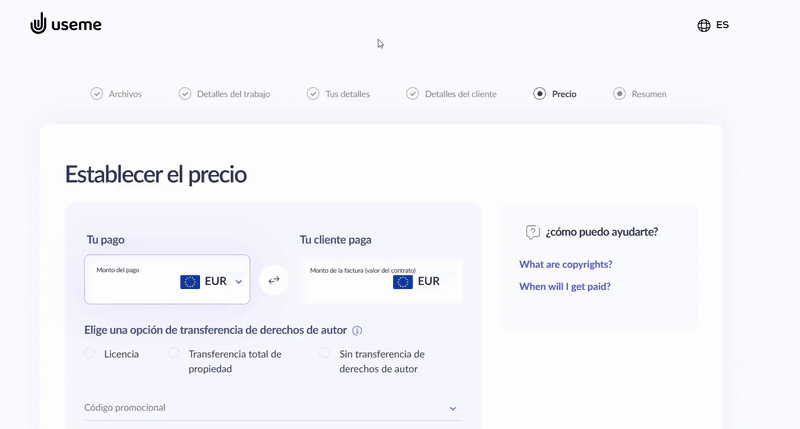Click the EU flag in Tu pago
Viewport: 800px width, 429px height.
pyautogui.click(x=190, y=282)
